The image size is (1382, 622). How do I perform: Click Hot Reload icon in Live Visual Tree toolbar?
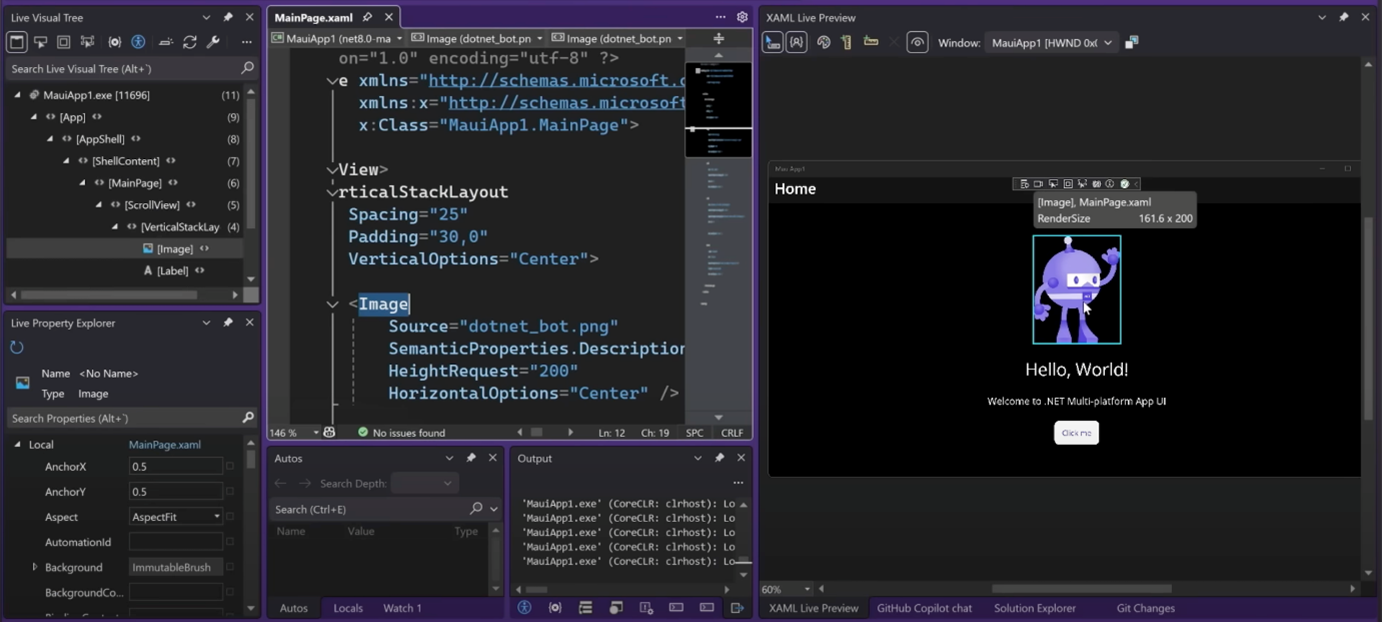[165, 42]
